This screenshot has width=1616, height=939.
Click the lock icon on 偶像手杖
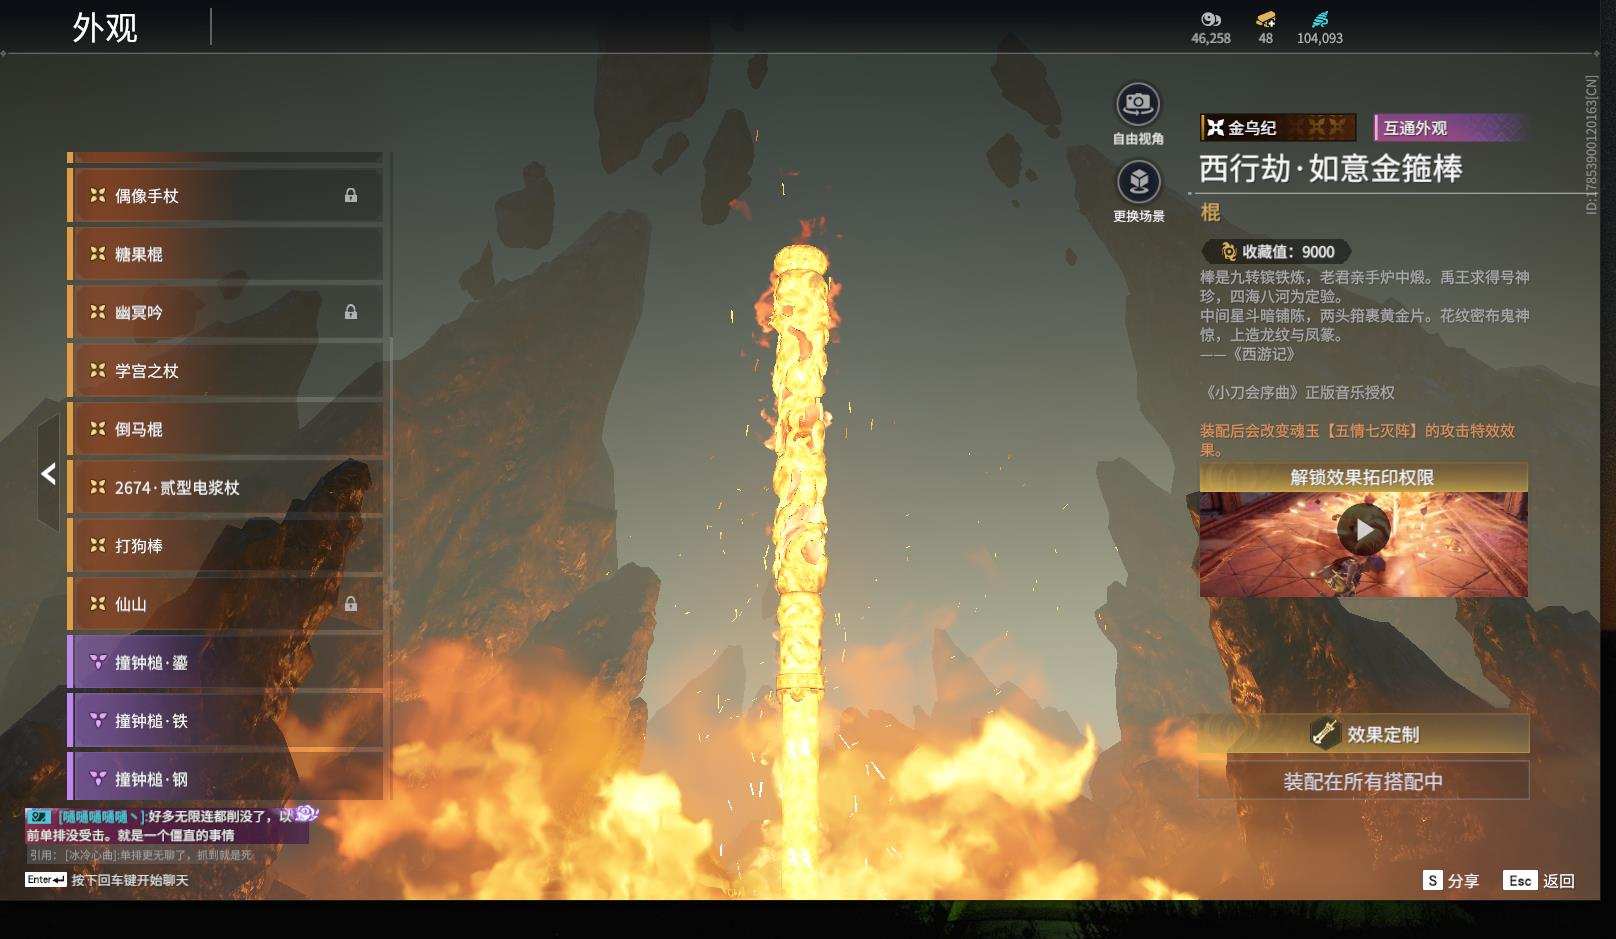(x=351, y=196)
